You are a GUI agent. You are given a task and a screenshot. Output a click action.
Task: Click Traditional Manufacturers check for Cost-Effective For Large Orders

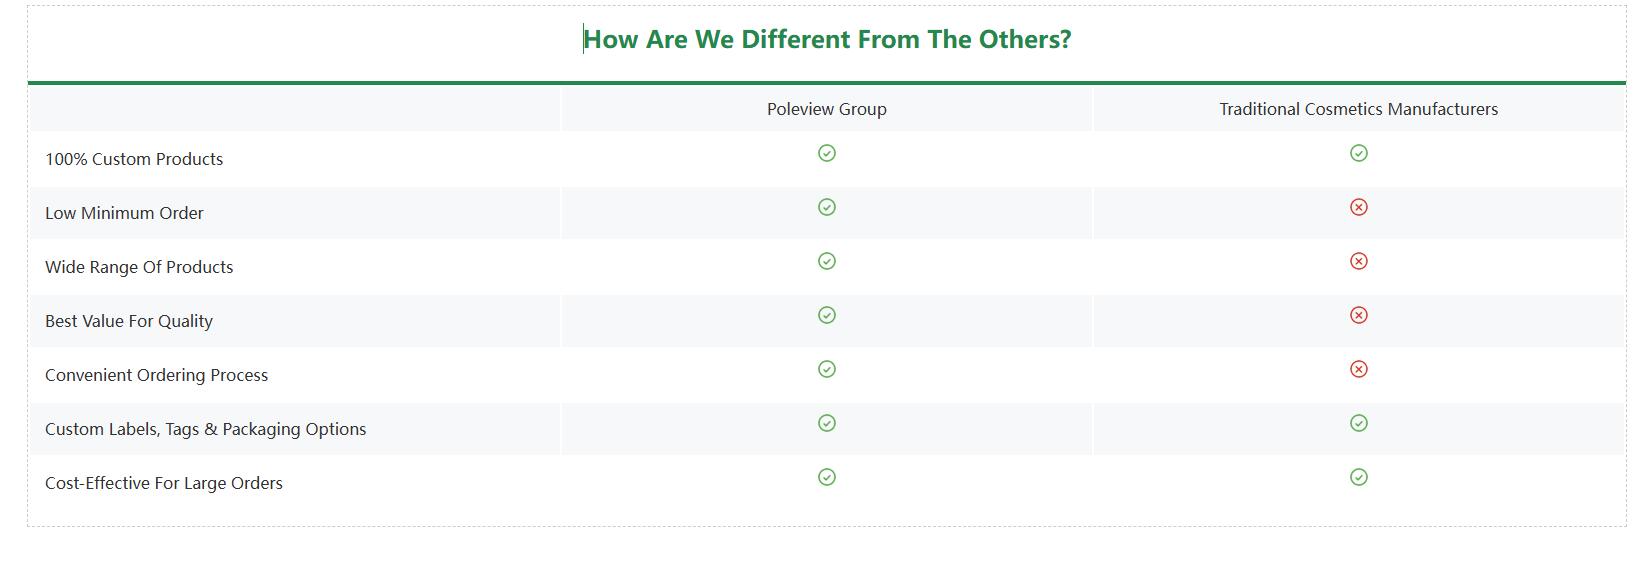[x=1359, y=477]
